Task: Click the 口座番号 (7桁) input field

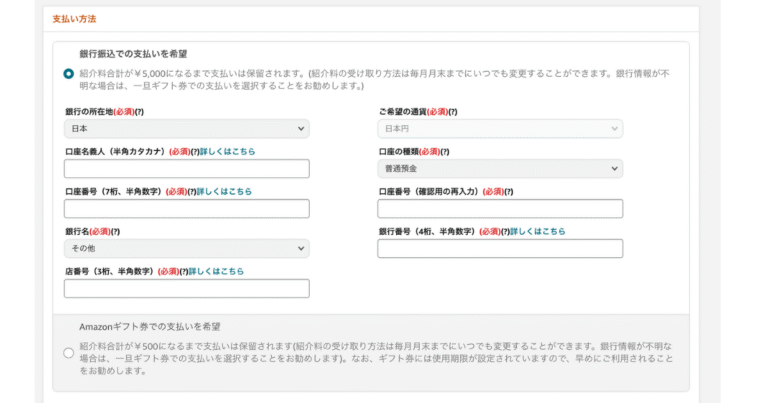Action: (x=187, y=209)
